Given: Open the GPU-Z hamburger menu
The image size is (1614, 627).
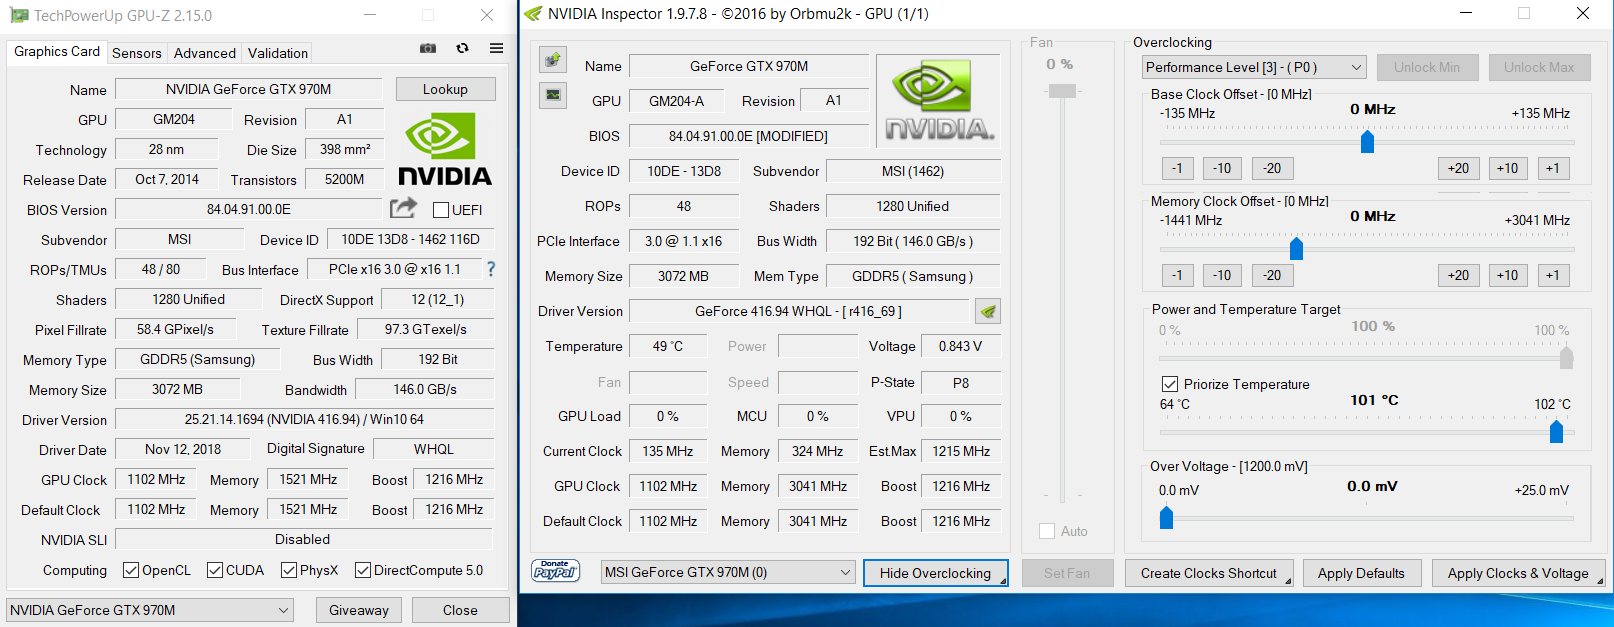Looking at the screenshot, I should 496,48.
